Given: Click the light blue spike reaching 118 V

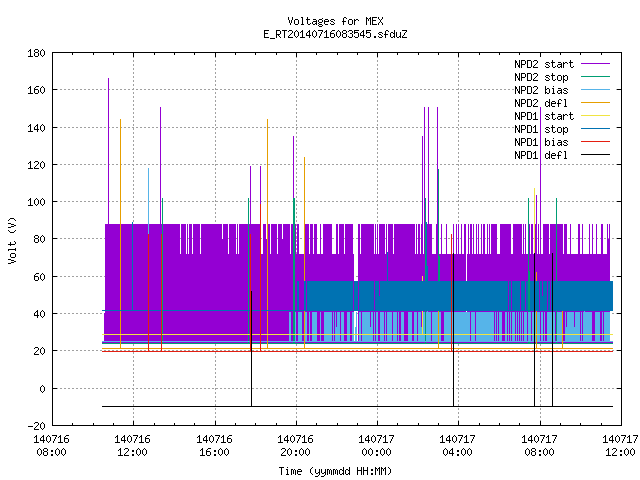Looking at the screenshot, I should 149,200.
